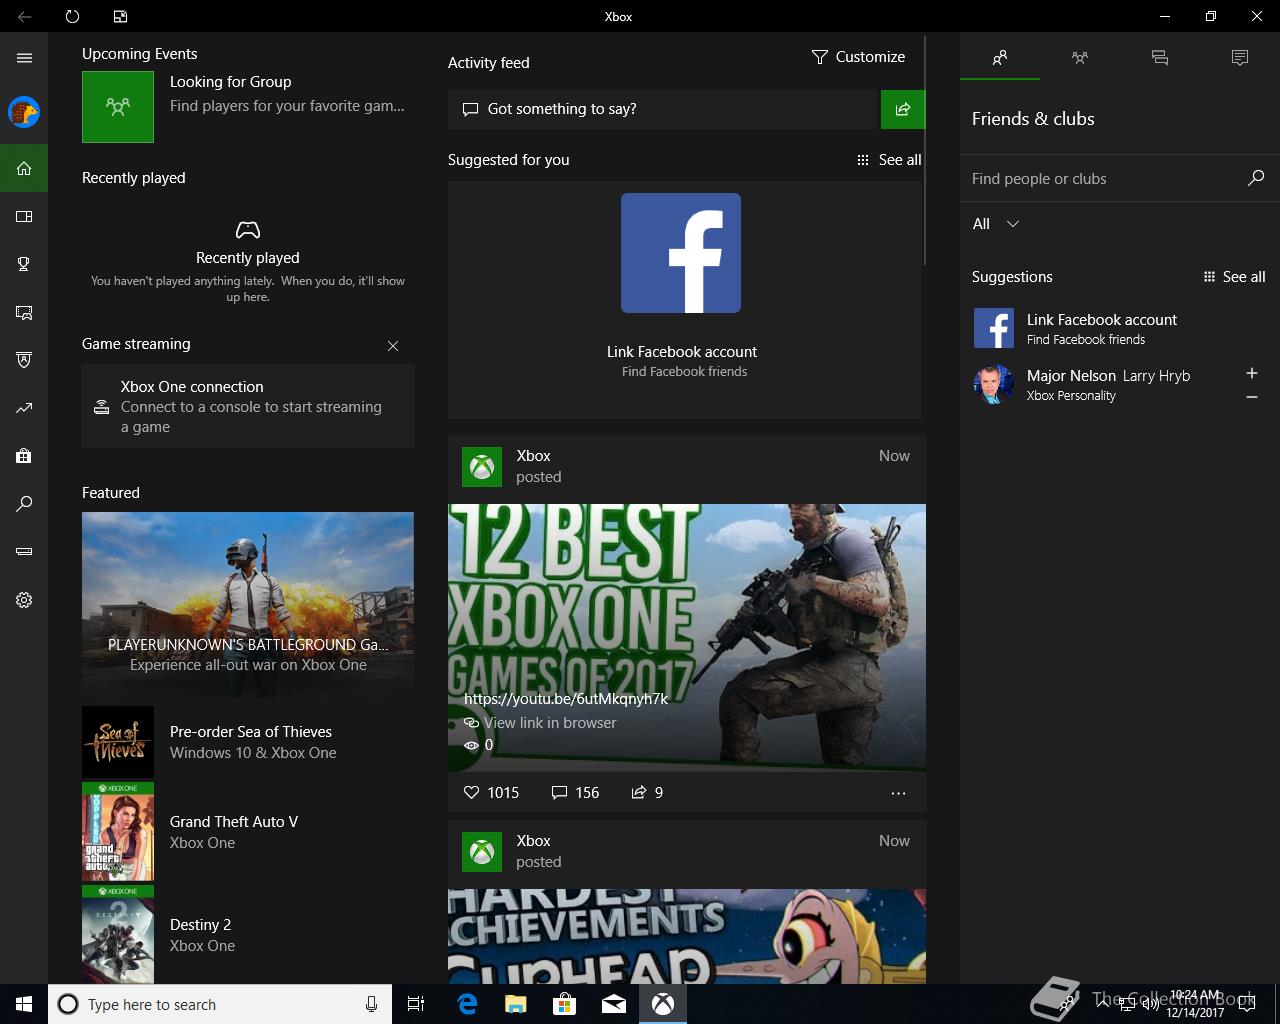Remove Major Nelson suggestion minus
Viewport: 1280px width, 1024px height.
point(1251,397)
